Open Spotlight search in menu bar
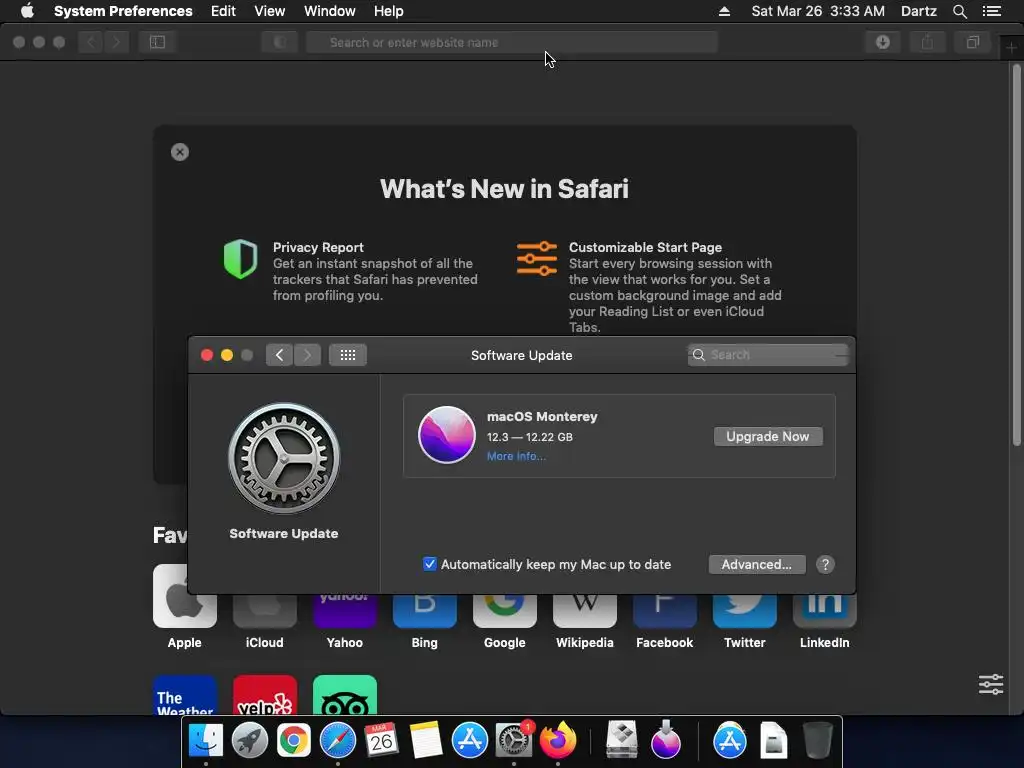This screenshot has height=768, width=1024. (959, 11)
